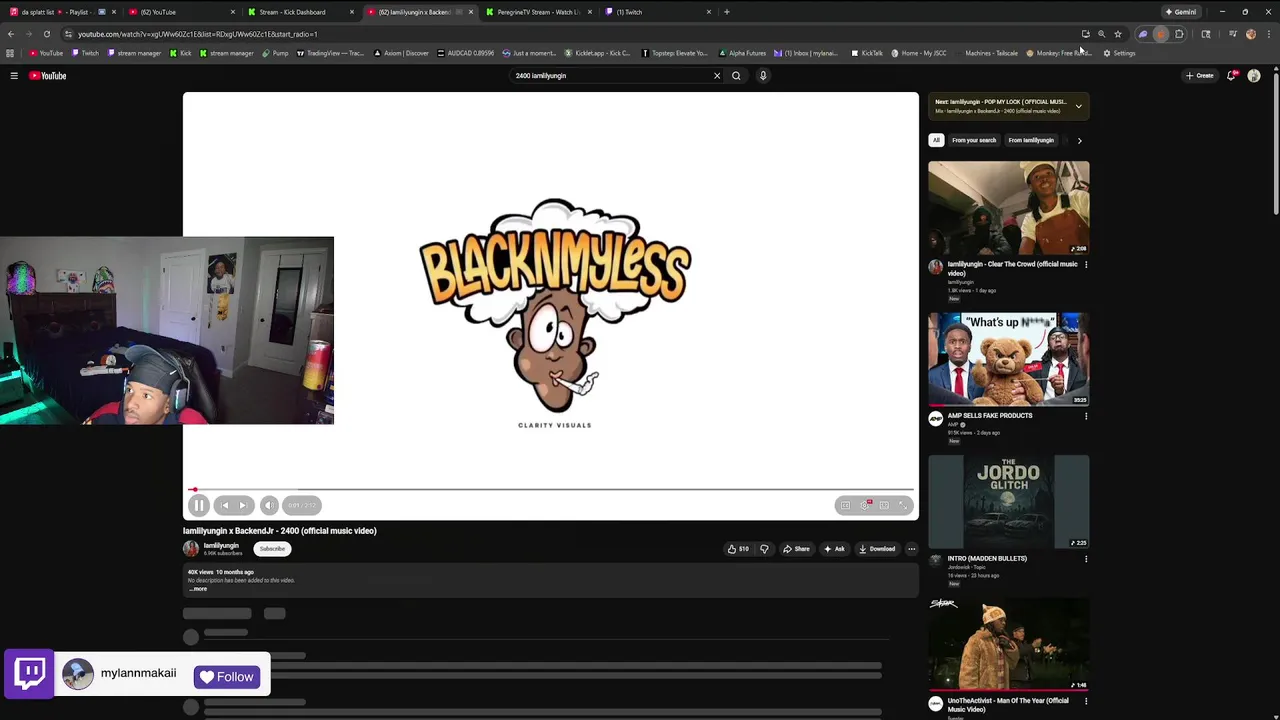The width and height of the screenshot is (1280, 720).
Task: Download the 2400 music video
Action: 877,549
